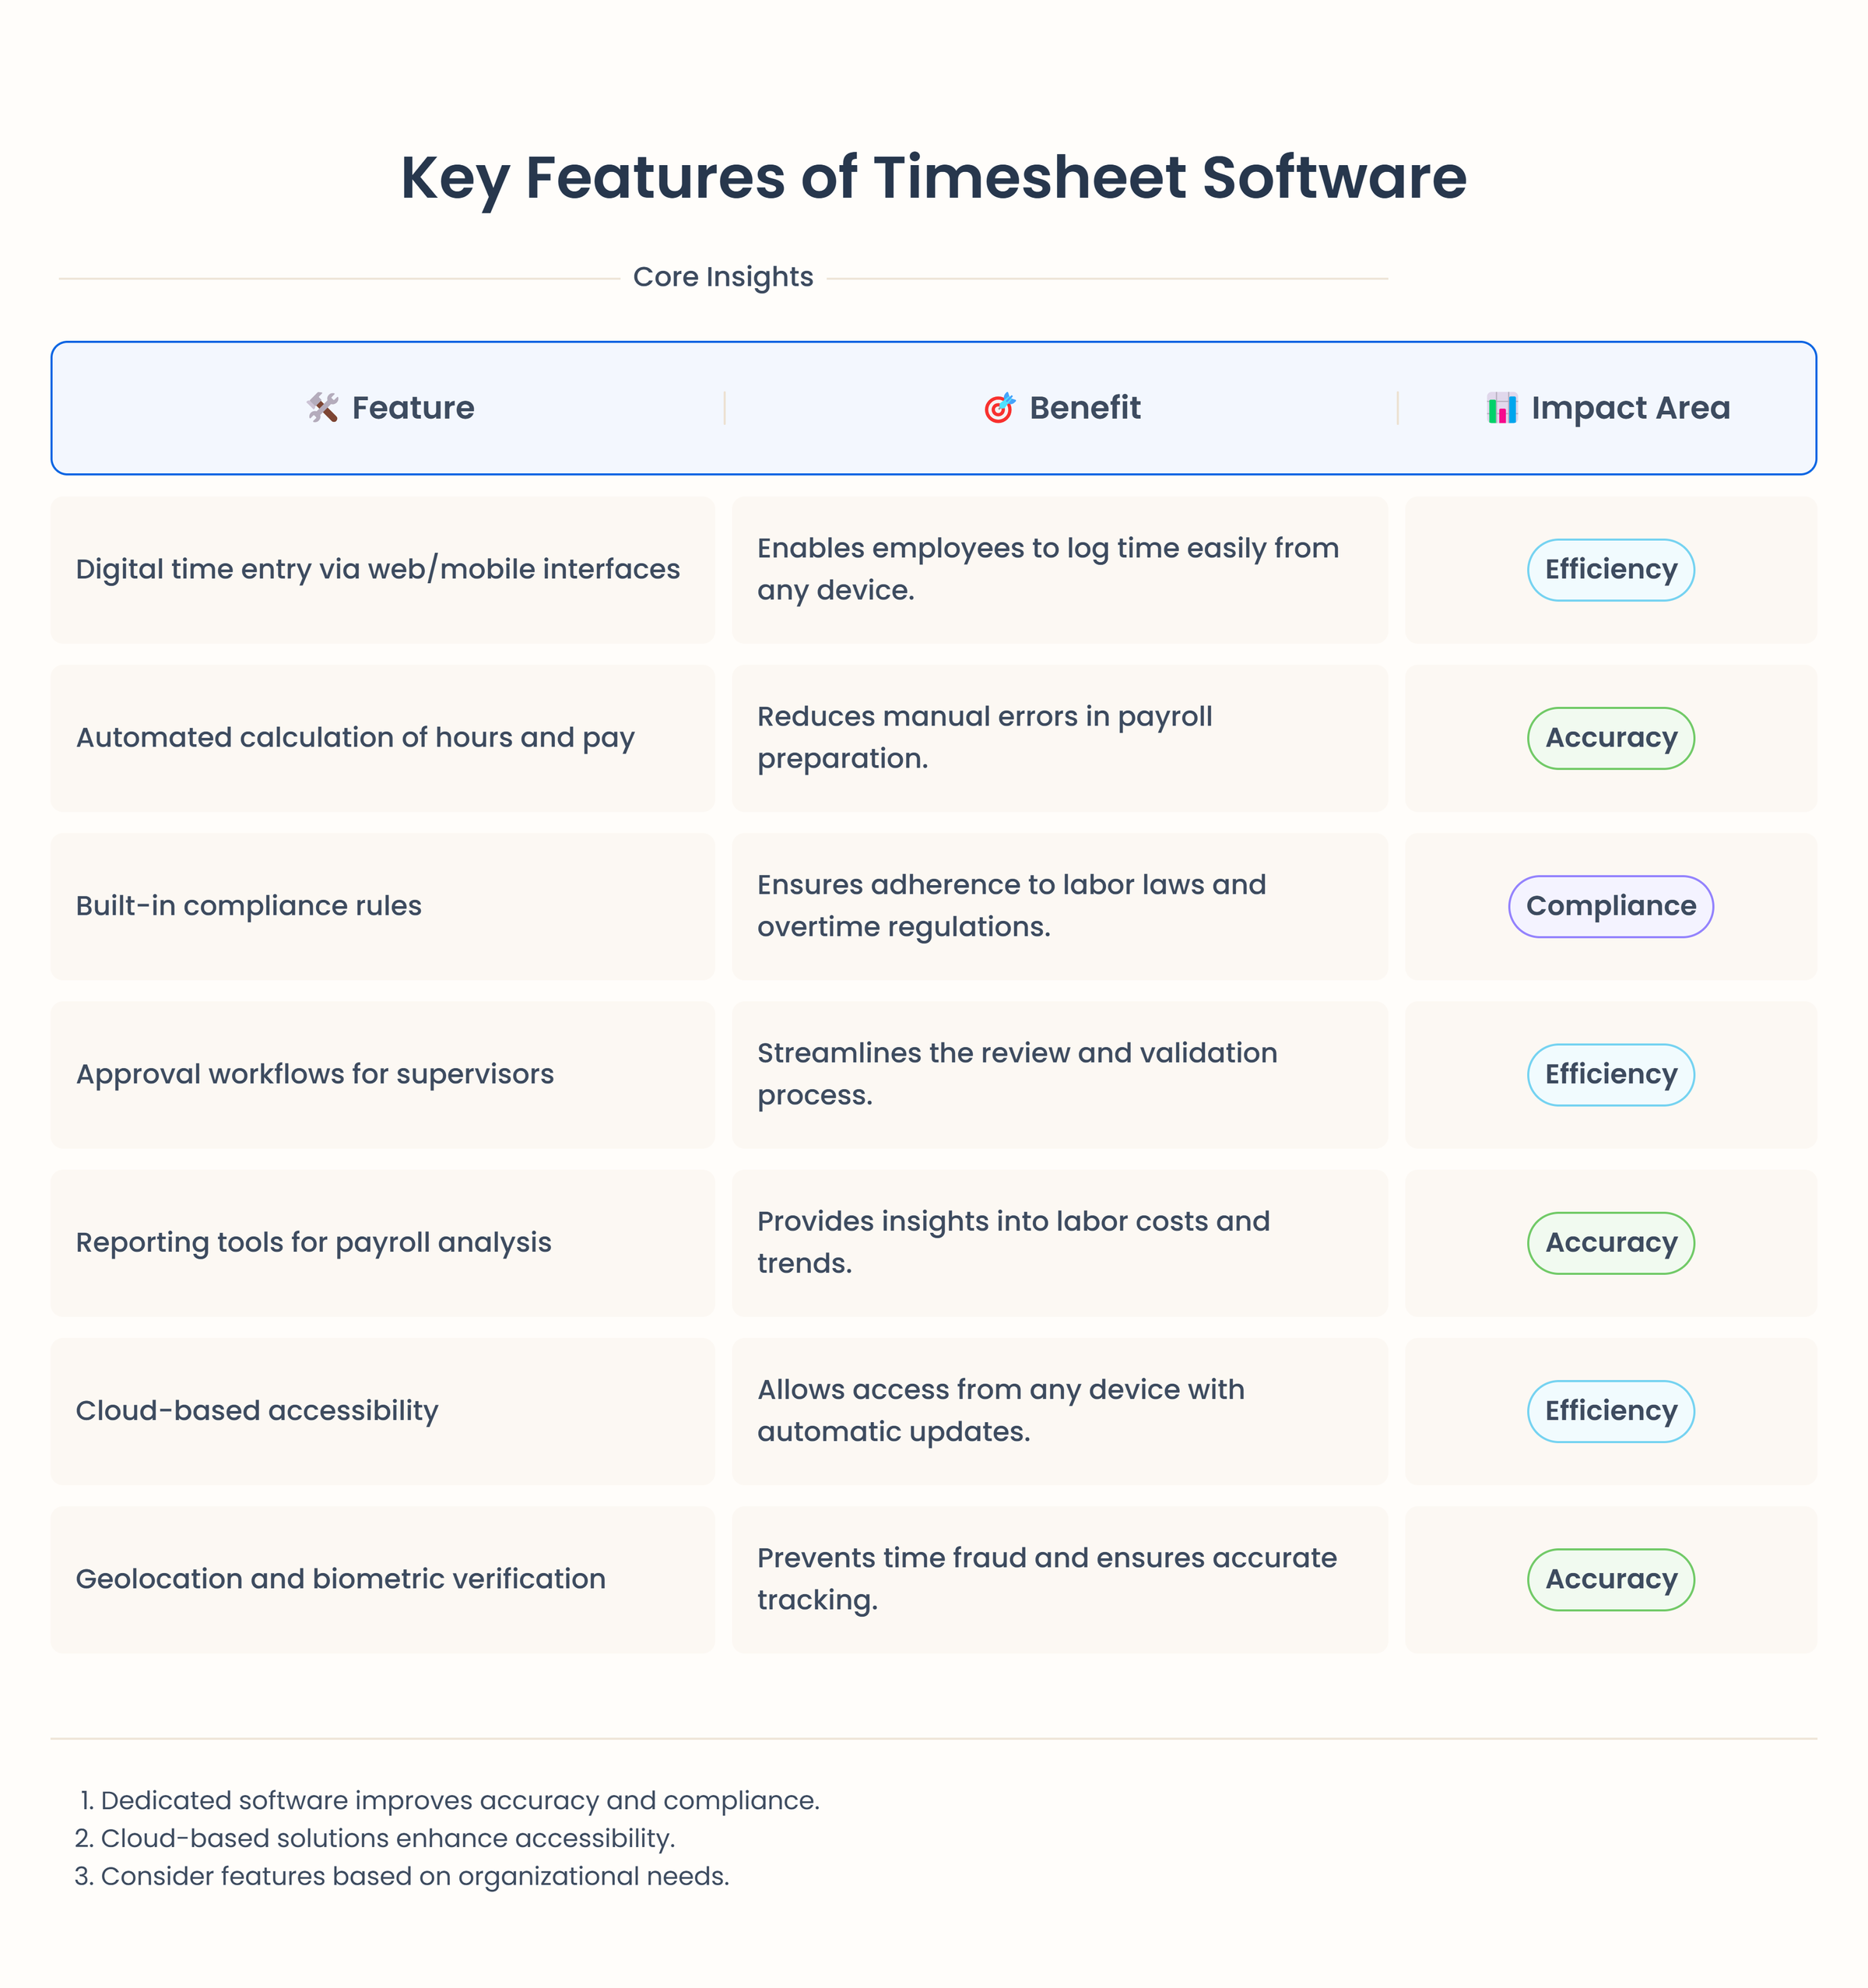Click the Cloud-based accessibility feature cell
The image size is (1868, 1988).
coord(257,1411)
